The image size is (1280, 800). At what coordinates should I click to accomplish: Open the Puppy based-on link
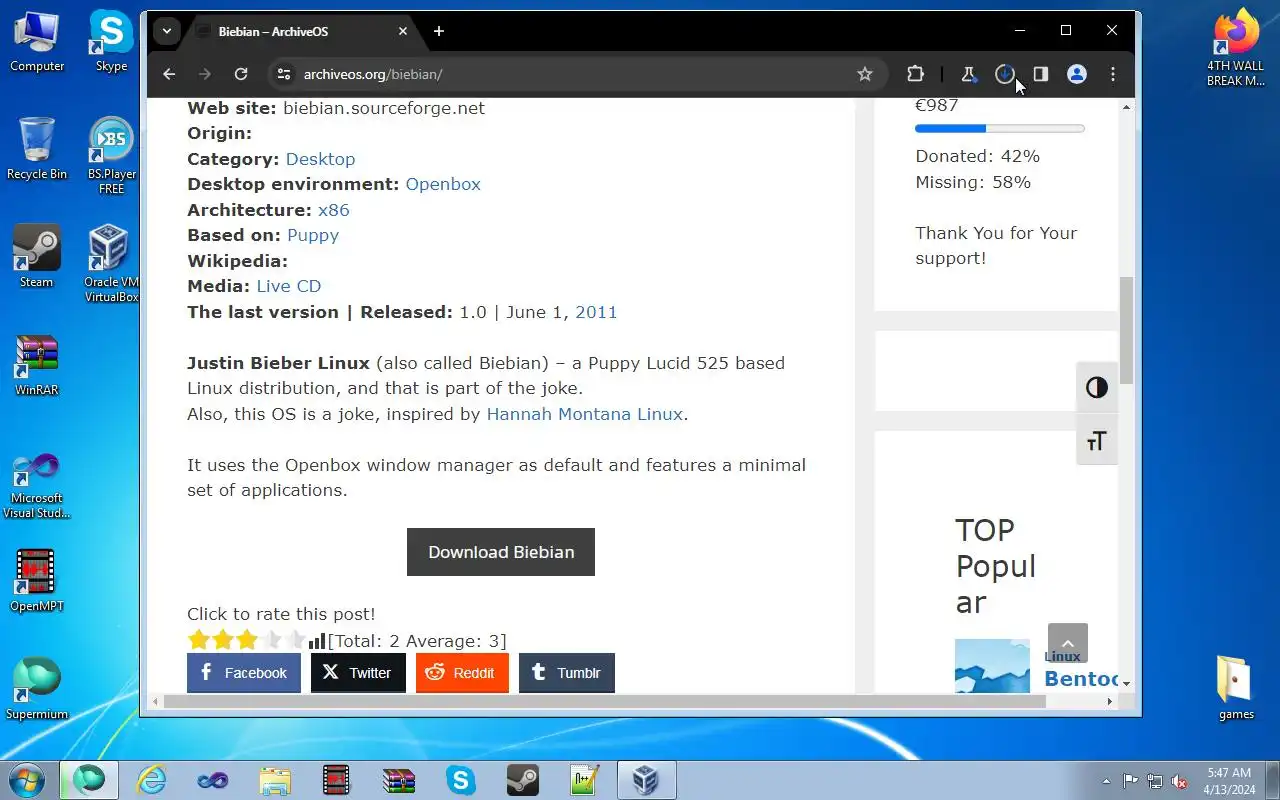313,235
